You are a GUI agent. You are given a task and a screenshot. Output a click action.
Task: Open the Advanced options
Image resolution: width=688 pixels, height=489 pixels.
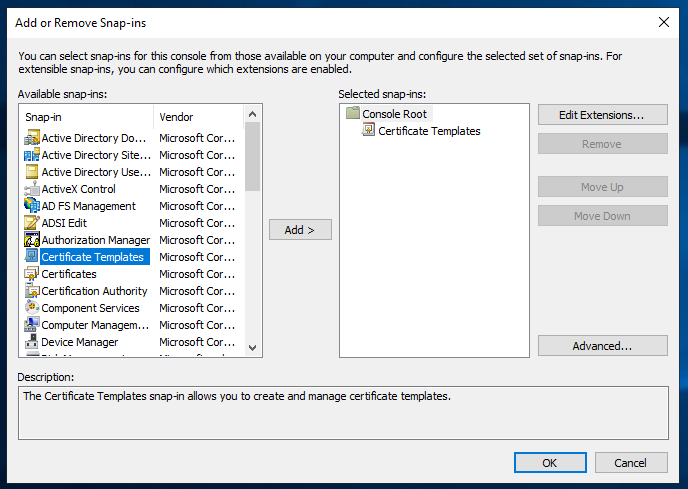click(602, 346)
